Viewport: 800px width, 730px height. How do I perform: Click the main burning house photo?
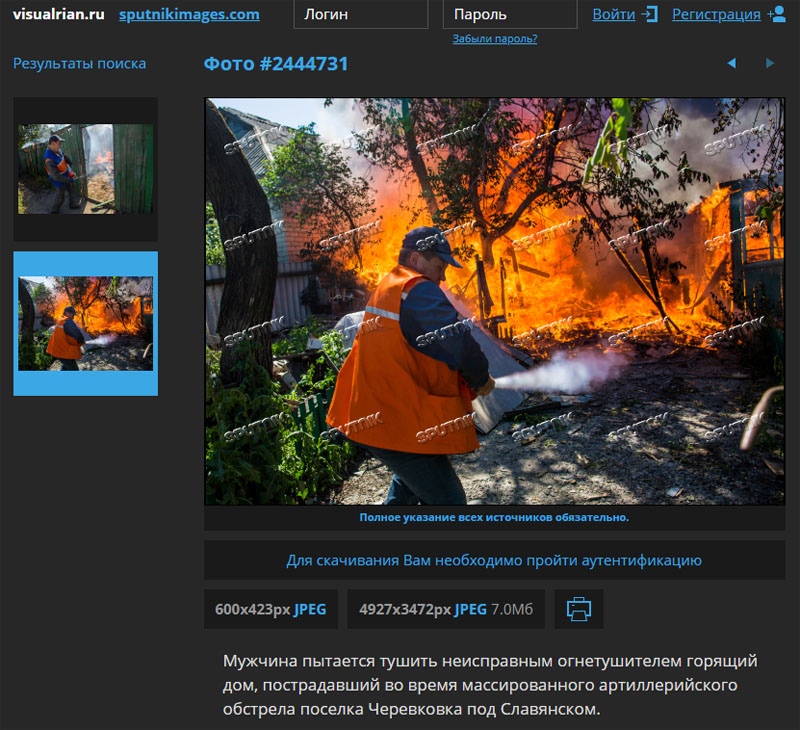494,301
